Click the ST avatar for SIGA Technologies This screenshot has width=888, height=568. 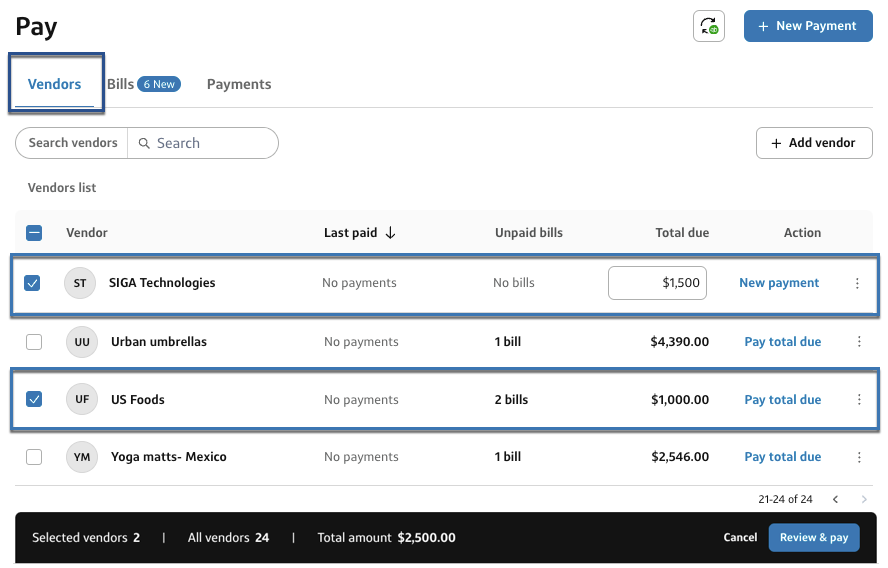[80, 283]
